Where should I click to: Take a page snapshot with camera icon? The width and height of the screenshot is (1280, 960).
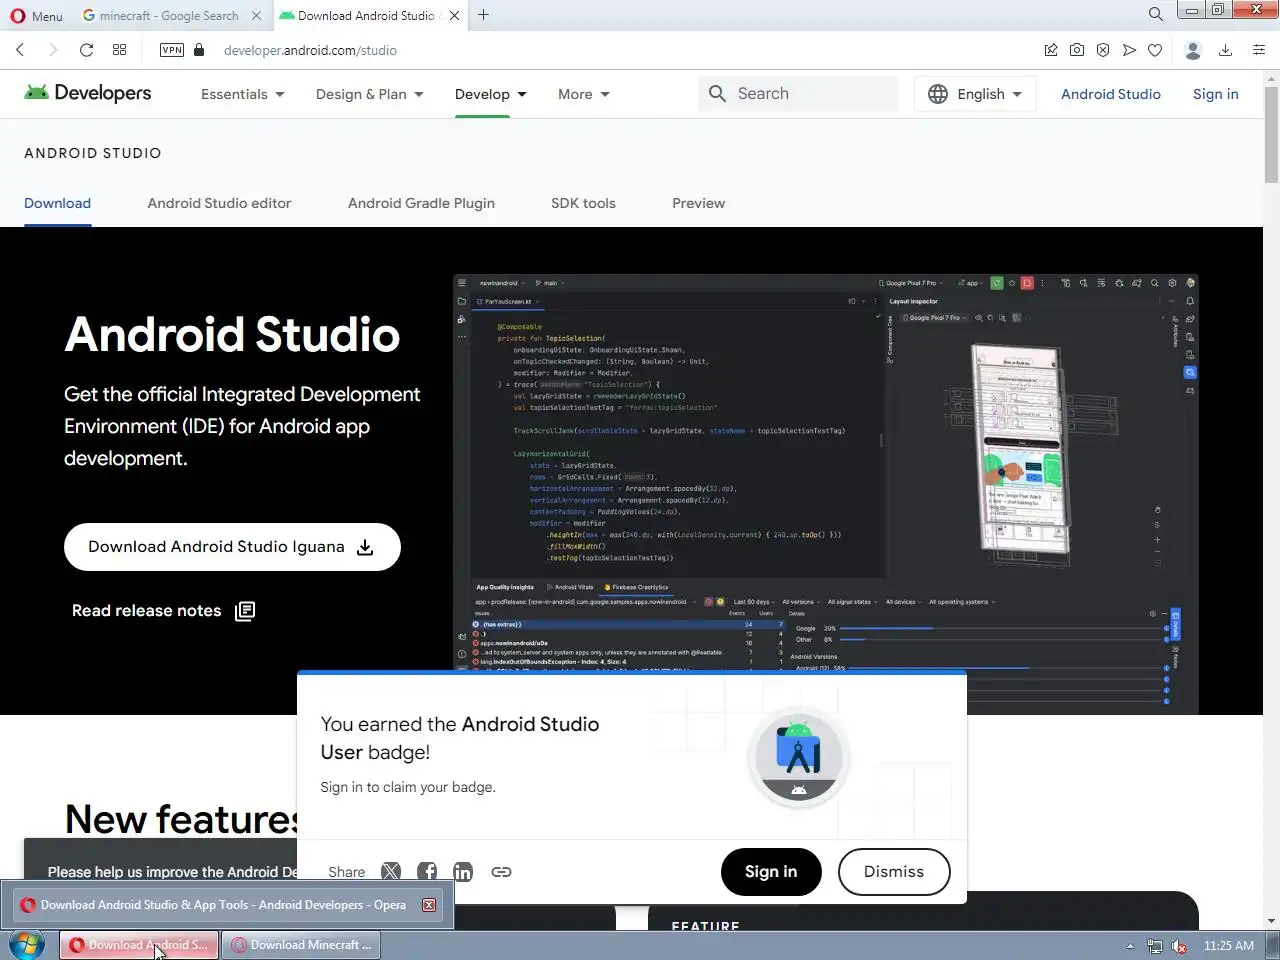1077,50
